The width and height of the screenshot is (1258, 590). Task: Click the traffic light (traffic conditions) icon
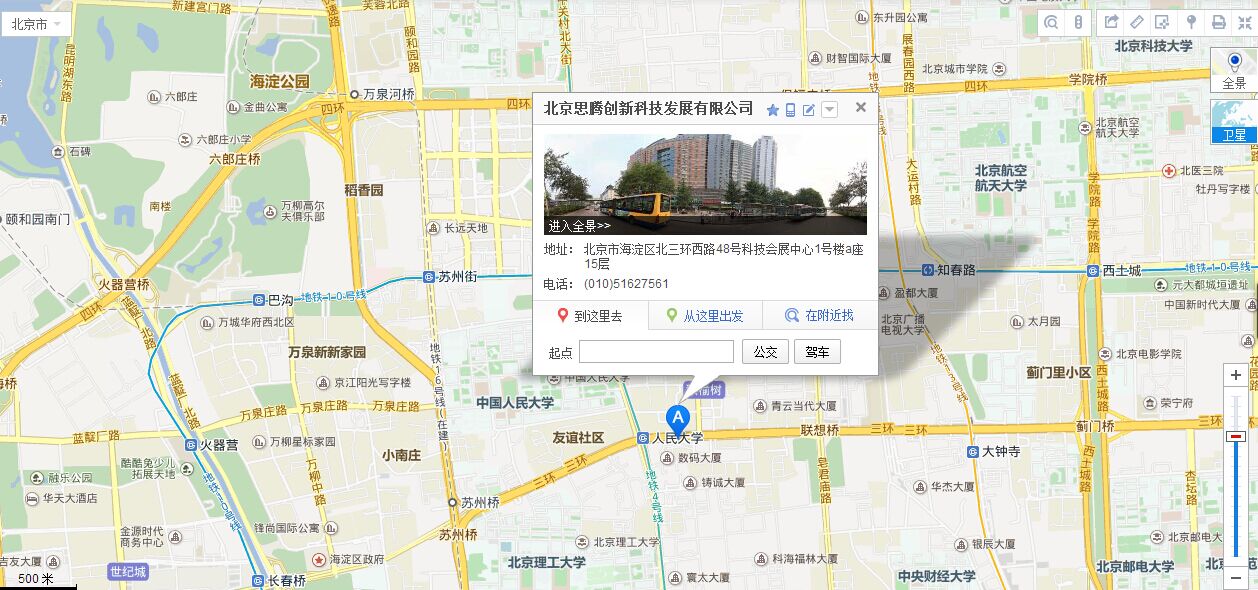[1078, 22]
